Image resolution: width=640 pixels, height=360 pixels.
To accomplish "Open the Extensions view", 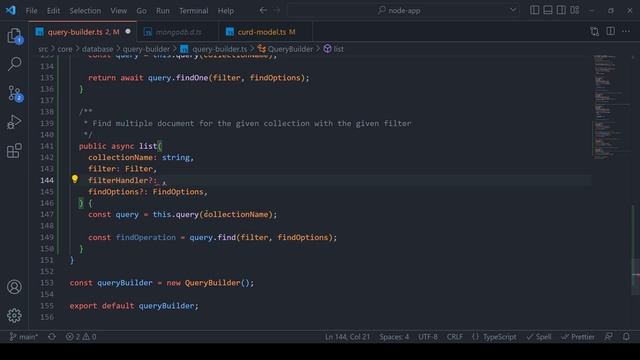I will [x=15, y=151].
